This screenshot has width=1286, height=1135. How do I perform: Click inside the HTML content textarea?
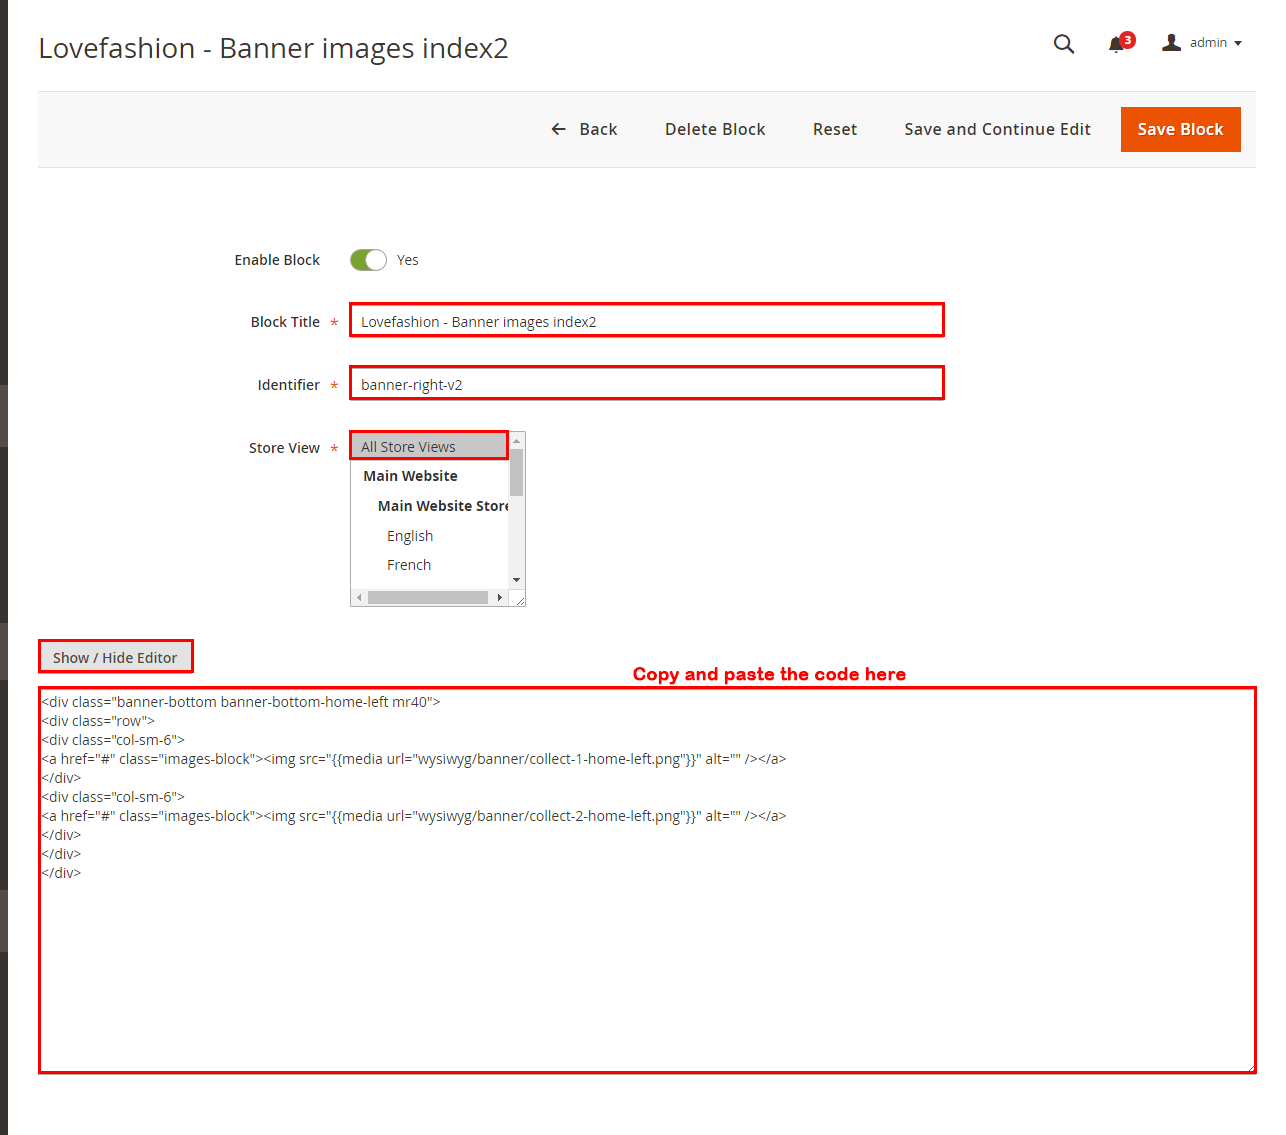(647, 880)
